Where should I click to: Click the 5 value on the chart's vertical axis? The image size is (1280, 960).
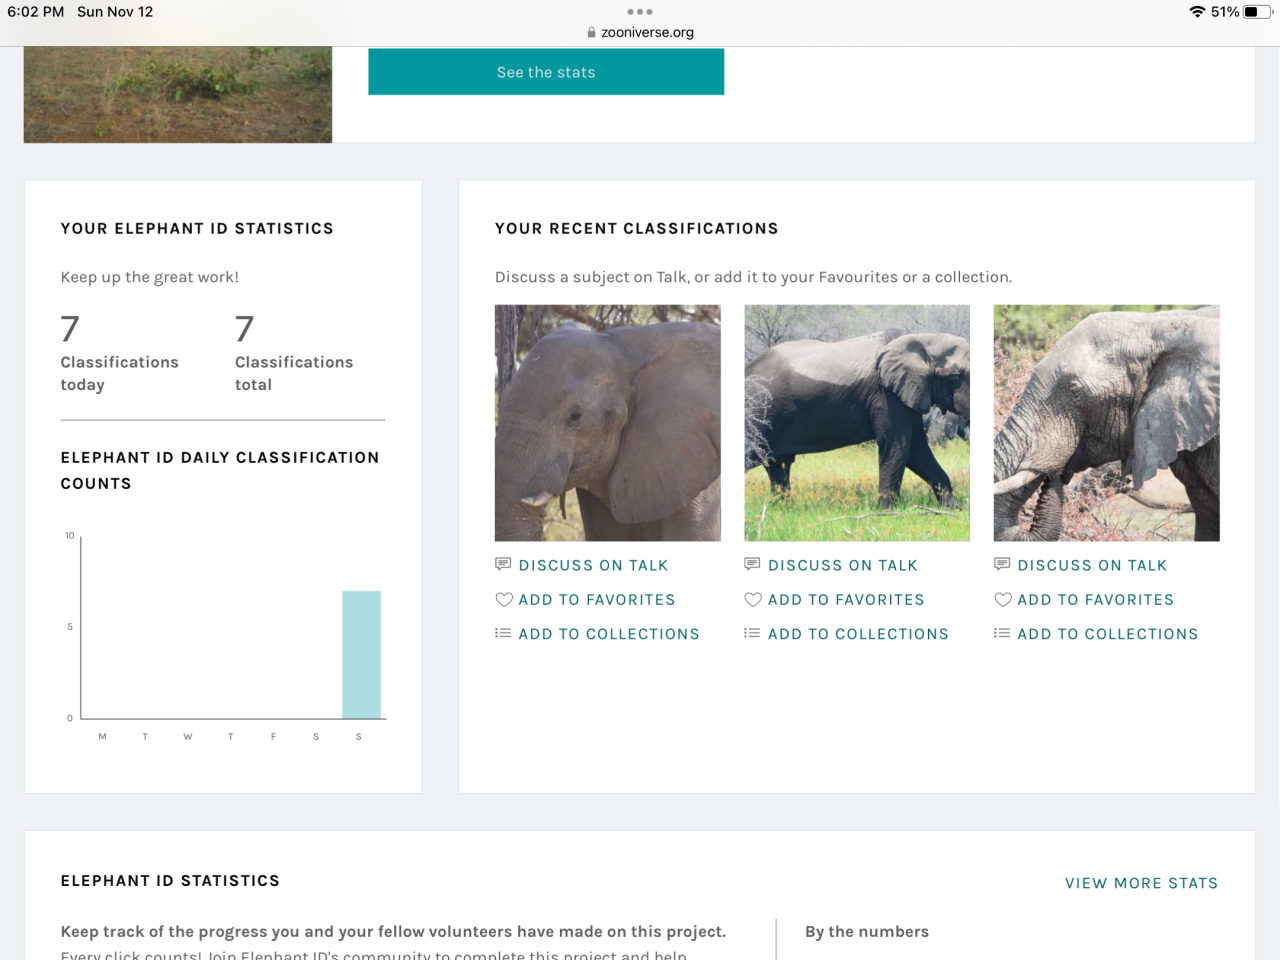[70, 627]
